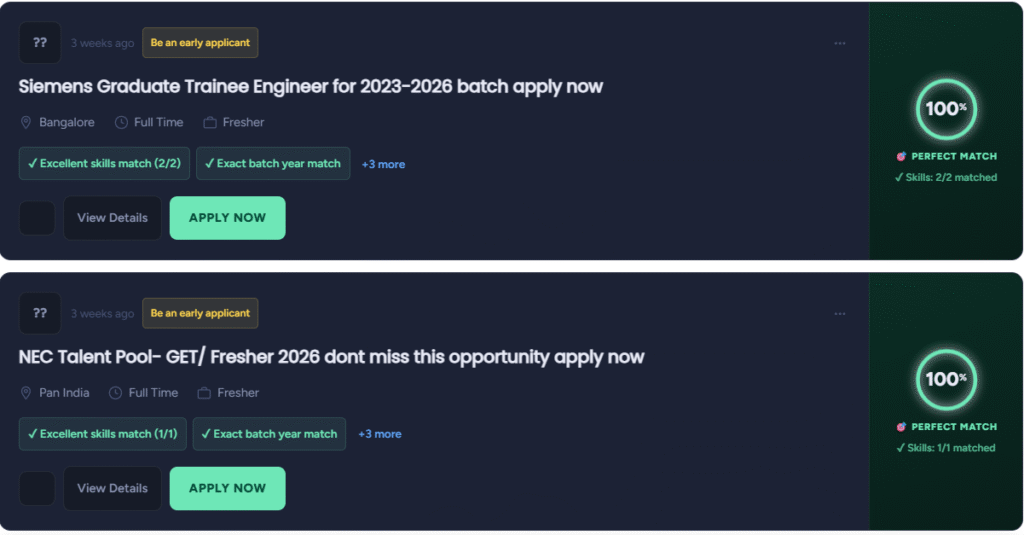
Task: Open View Details for the Siemens job
Action: tap(112, 218)
